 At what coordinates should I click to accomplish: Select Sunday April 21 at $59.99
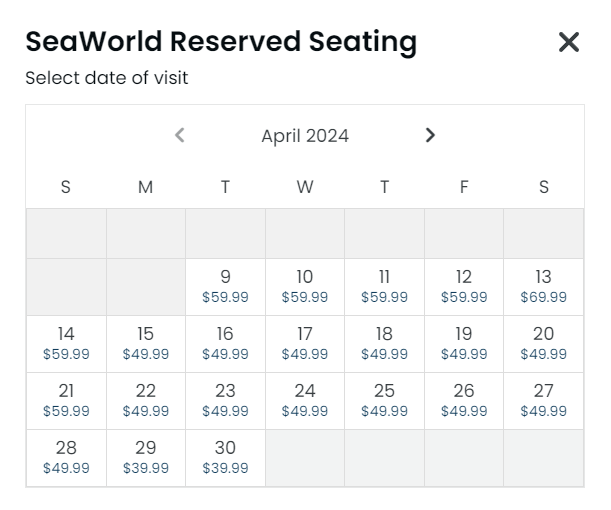[66, 400]
